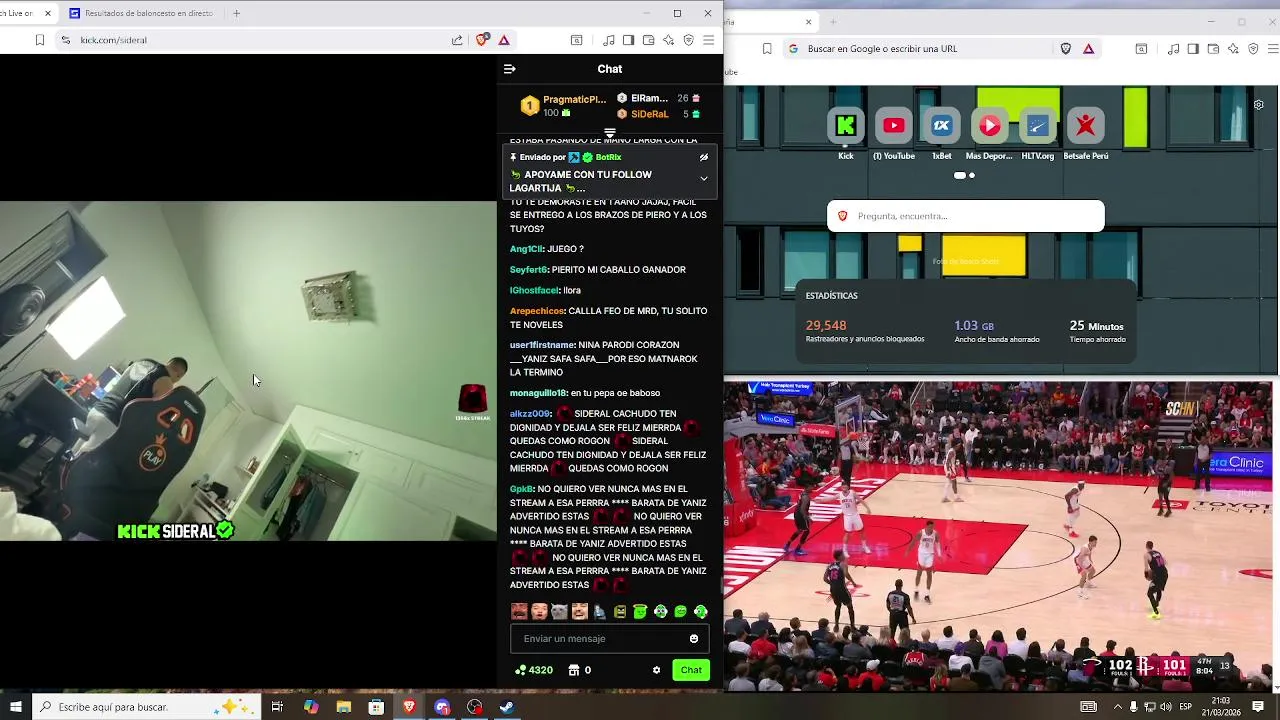Select the first red face emote

click(x=519, y=612)
